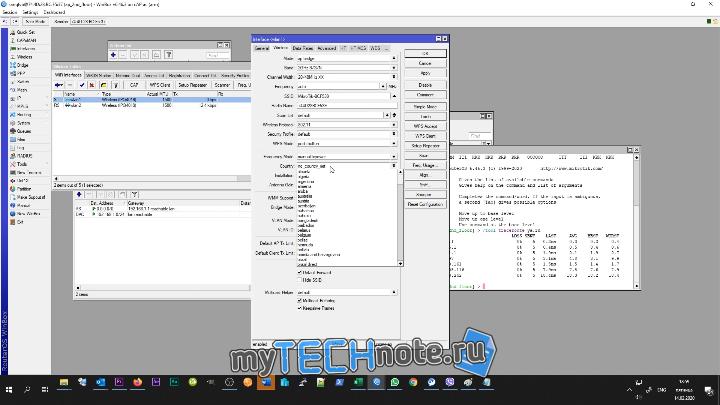The height and width of the screenshot is (405, 720).
Task: Open the Access List tab in Wireless Tables
Action: 154,75
